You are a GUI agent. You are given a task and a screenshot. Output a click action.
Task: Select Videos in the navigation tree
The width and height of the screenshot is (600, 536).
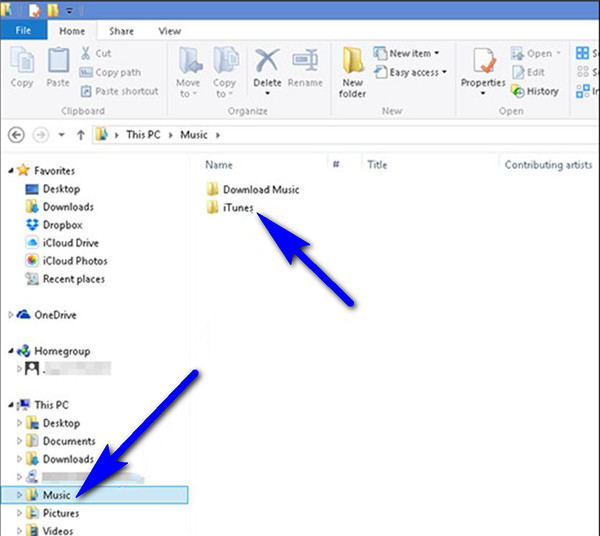(x=50, y=530)
